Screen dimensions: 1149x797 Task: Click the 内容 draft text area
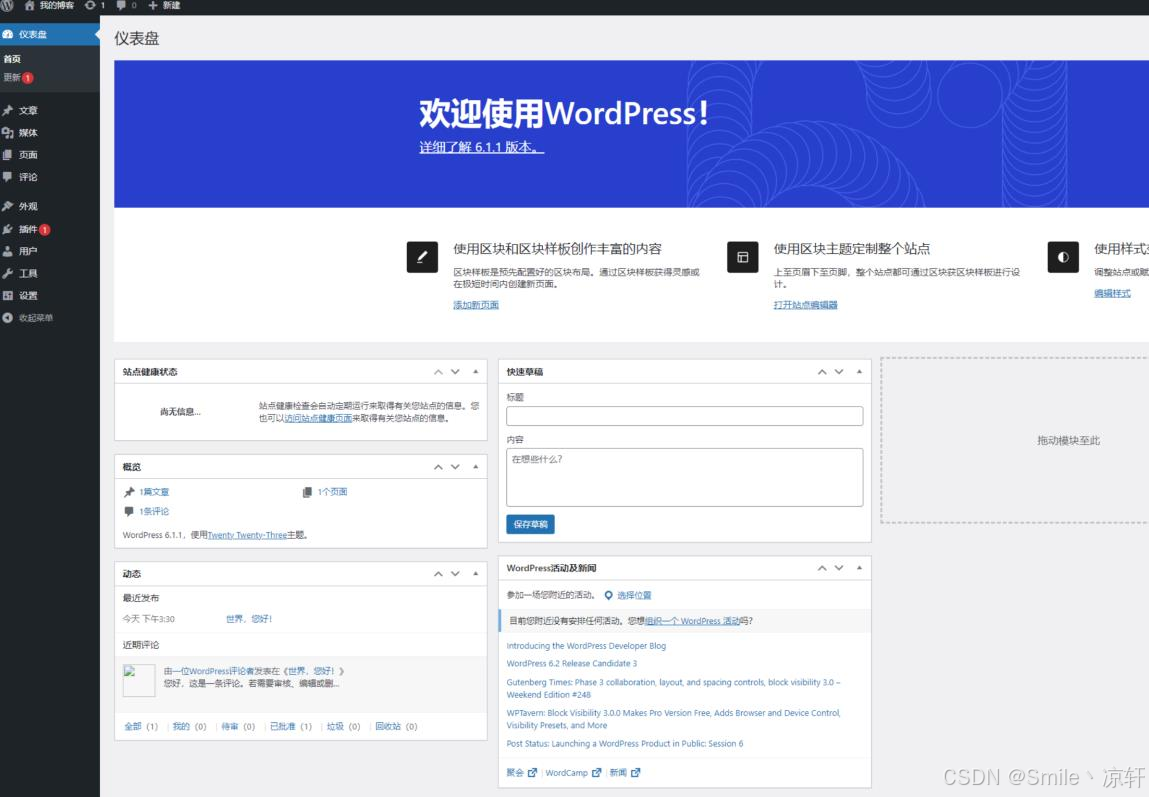point(684,478)
